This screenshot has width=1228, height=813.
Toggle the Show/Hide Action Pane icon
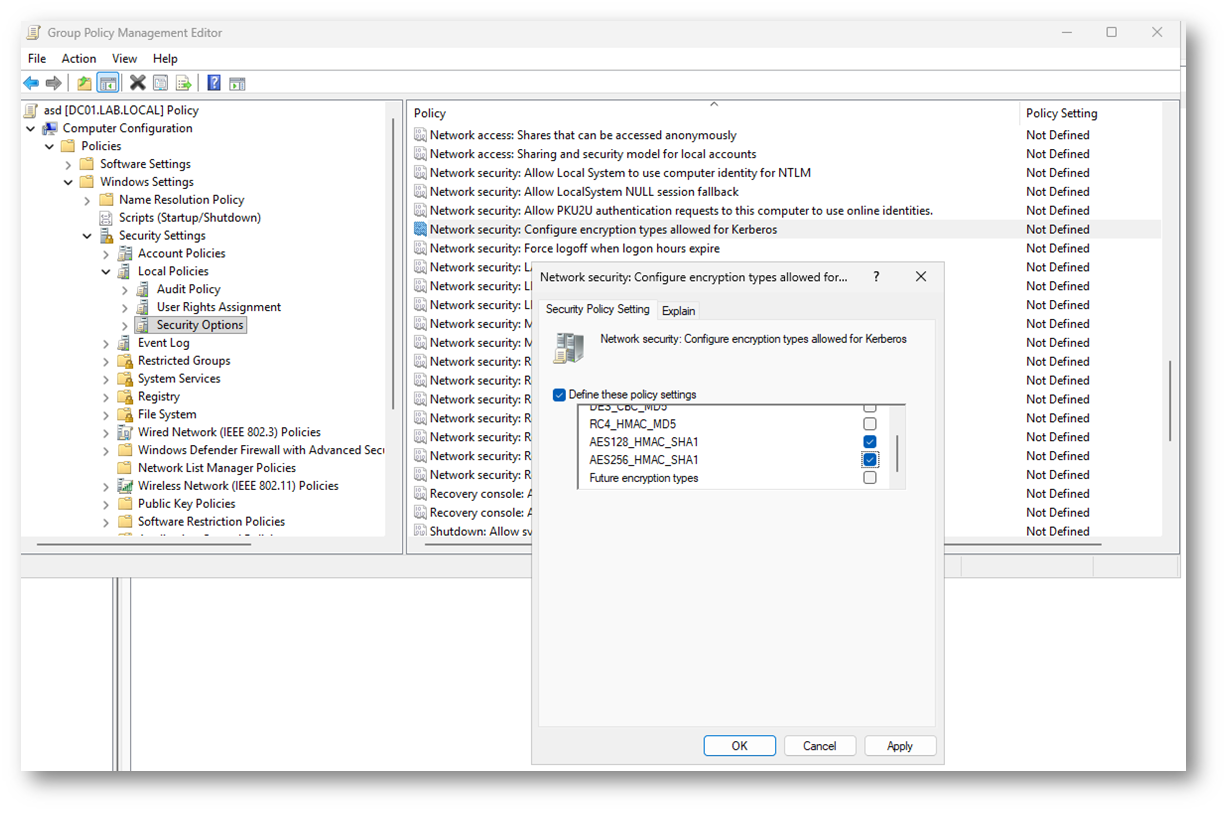[x=238, y=83]
